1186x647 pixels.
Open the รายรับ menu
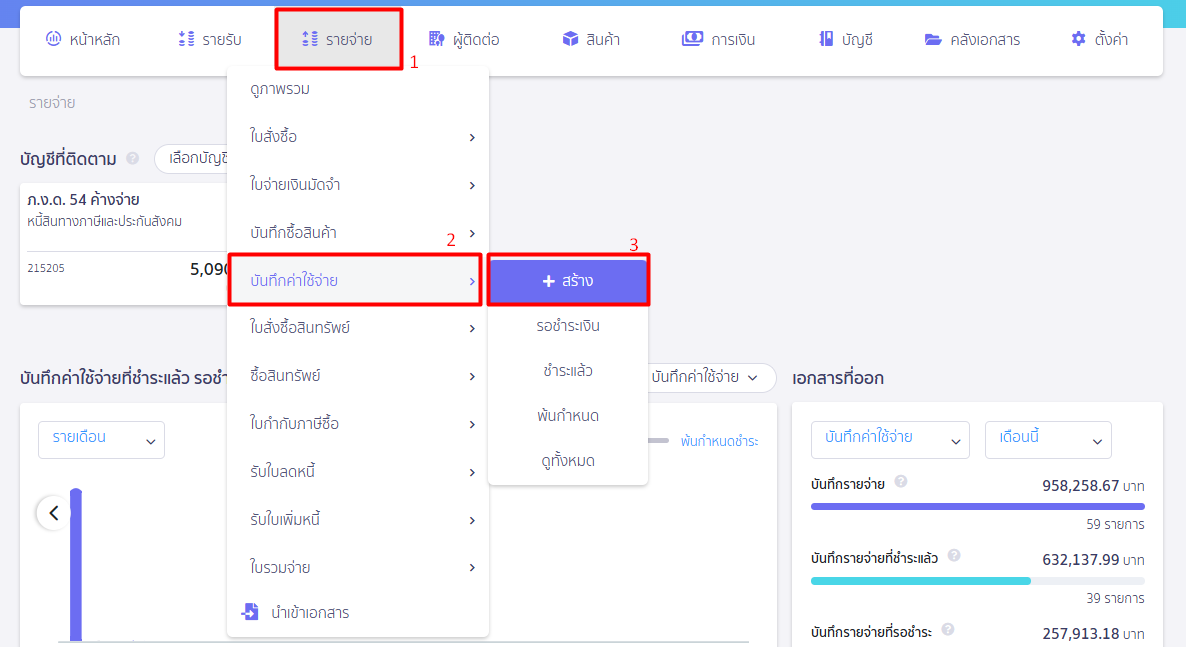click(210, 39)
